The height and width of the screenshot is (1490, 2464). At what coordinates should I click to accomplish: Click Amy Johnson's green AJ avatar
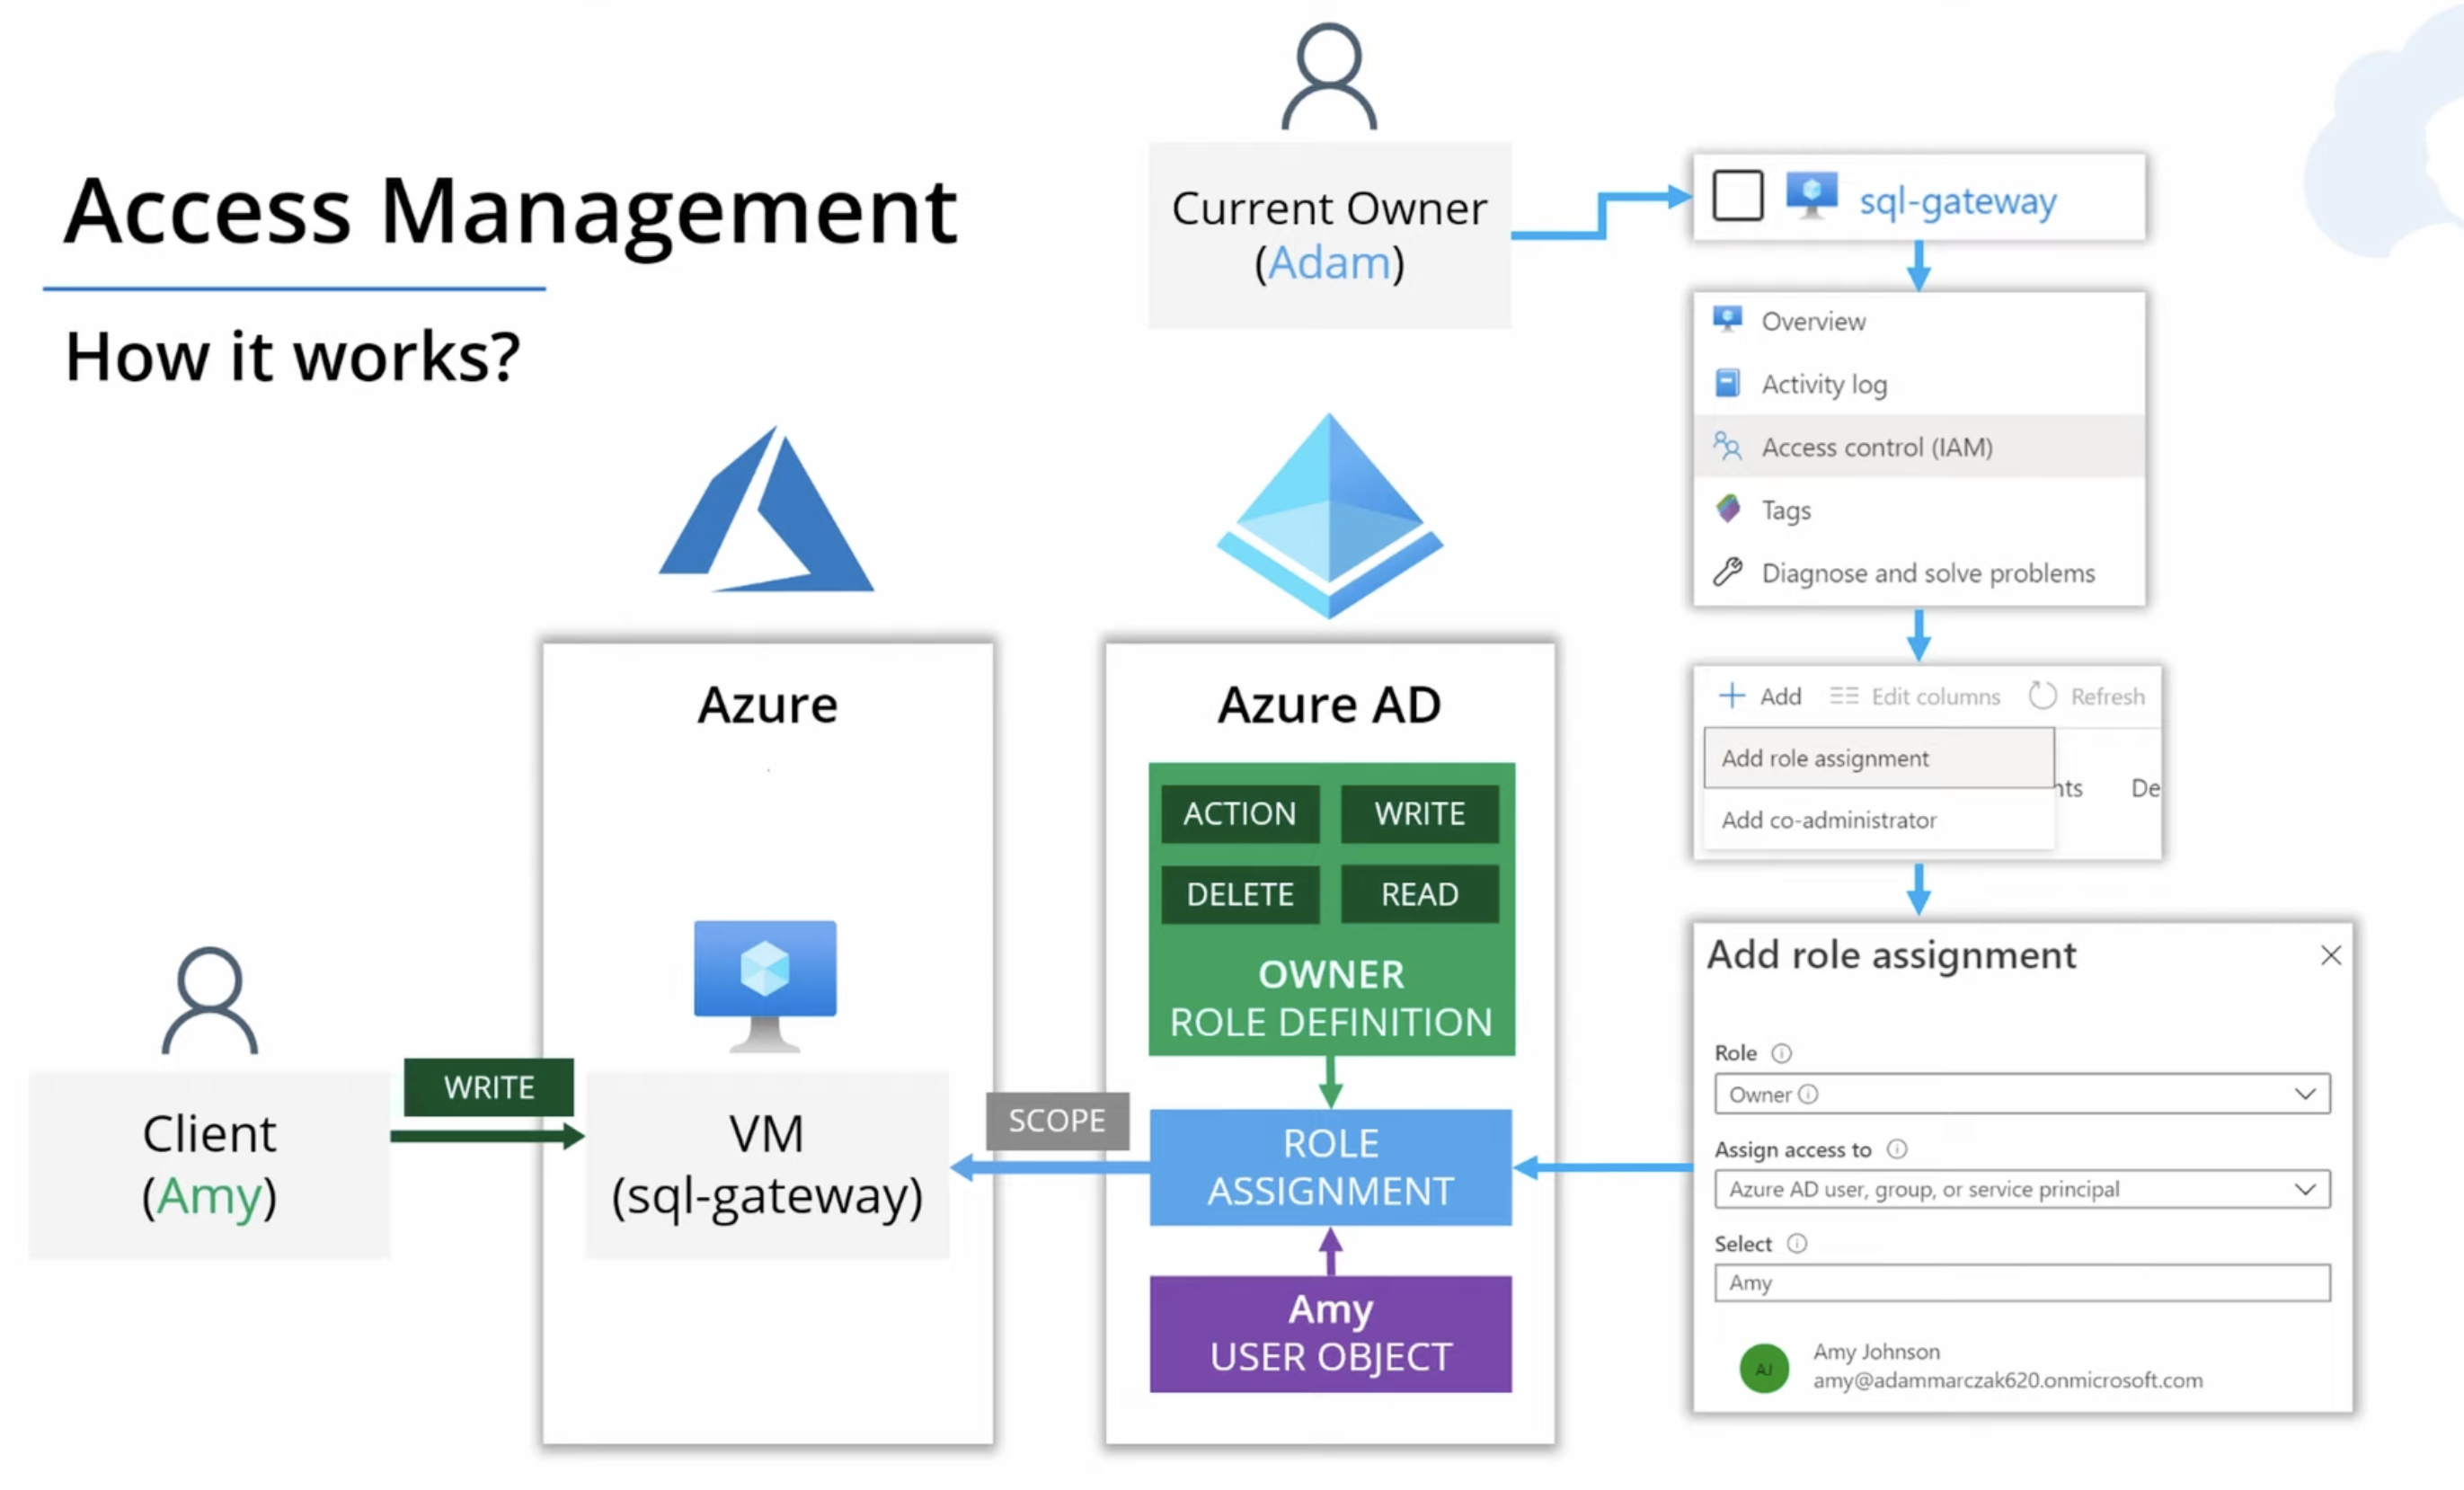point(1764,1368)
